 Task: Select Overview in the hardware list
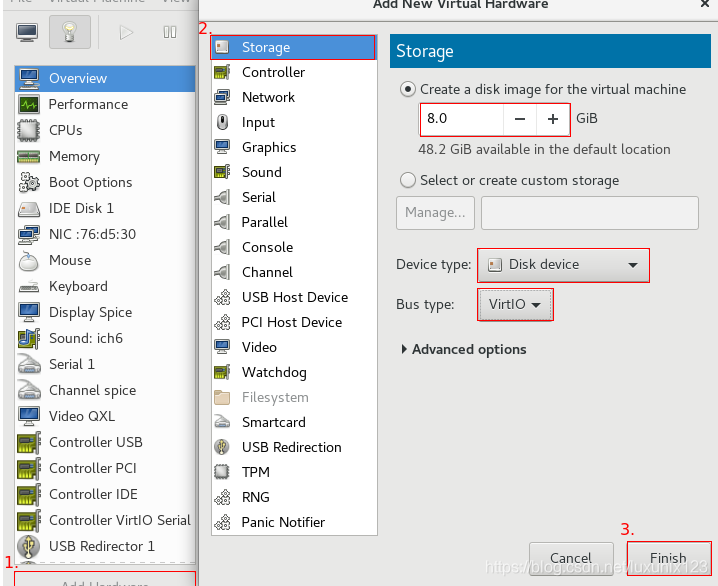coord(105,78)
